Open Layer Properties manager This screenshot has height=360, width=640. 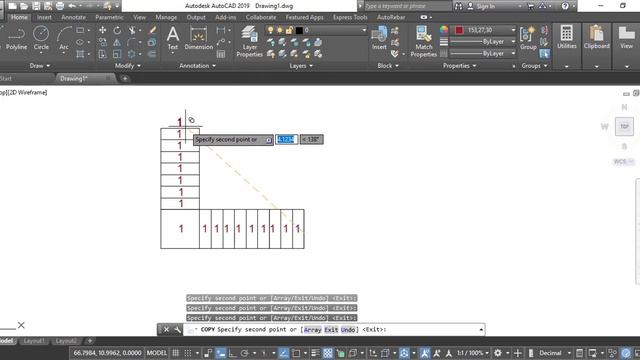[249, 41]
